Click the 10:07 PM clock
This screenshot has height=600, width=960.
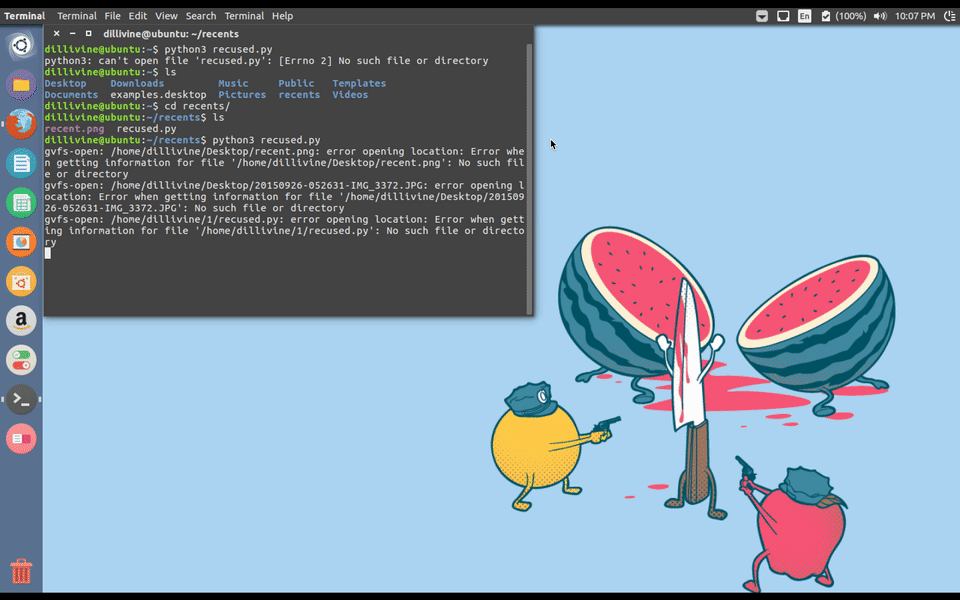(915, 16)
